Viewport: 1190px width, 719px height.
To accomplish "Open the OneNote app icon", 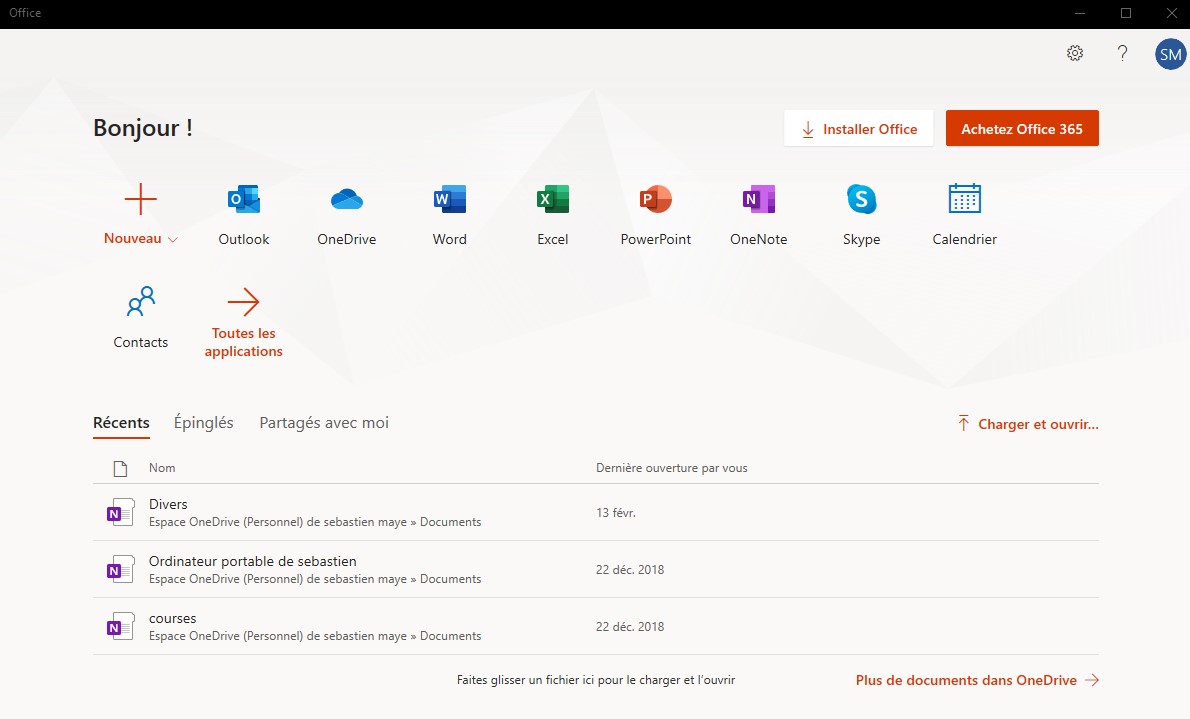I will 759,199.
